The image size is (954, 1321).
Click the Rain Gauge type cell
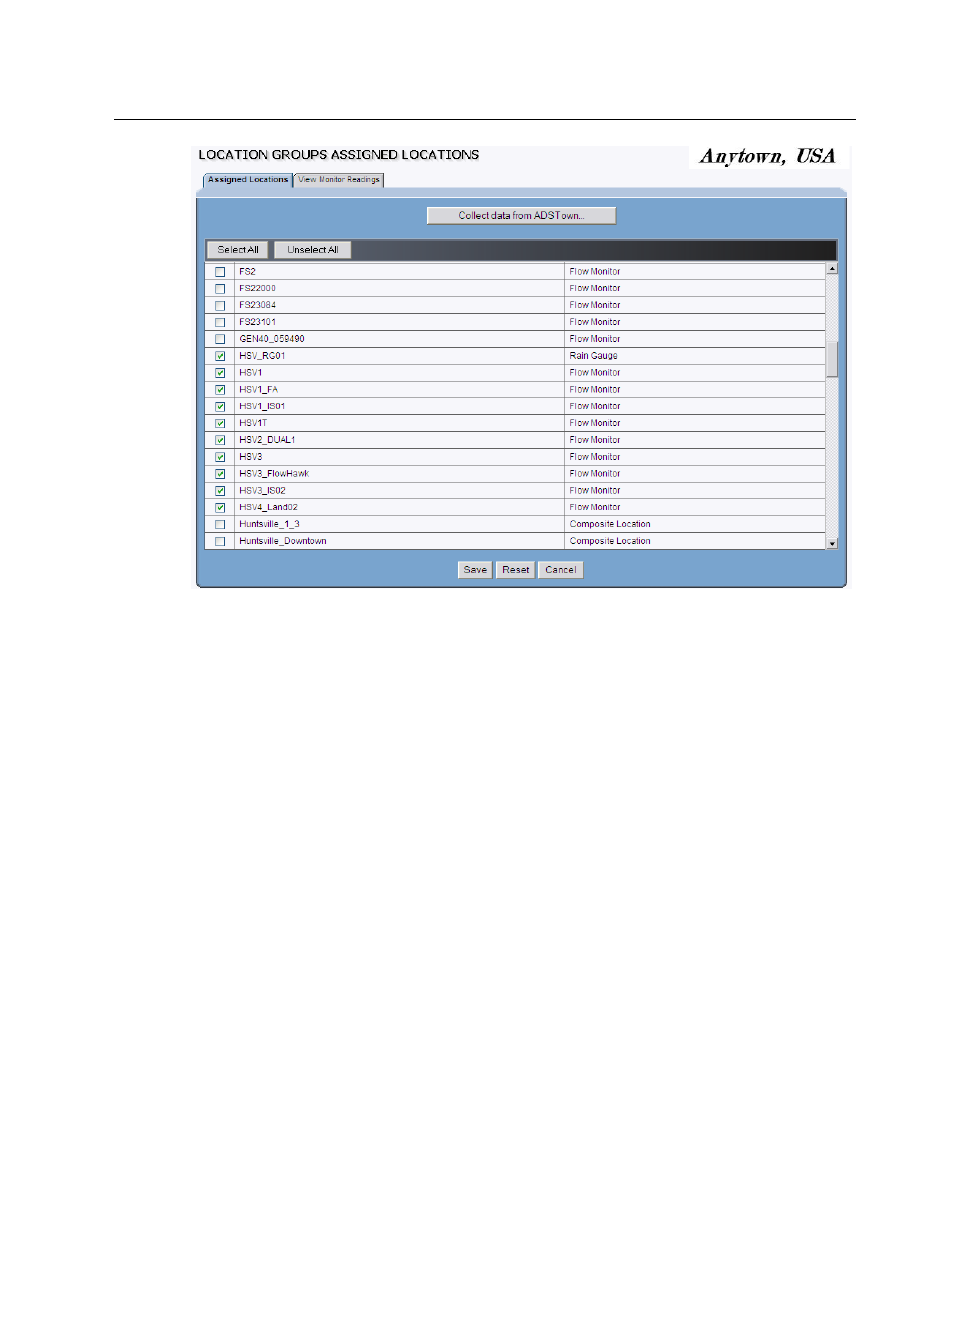[x=593, y=356]
